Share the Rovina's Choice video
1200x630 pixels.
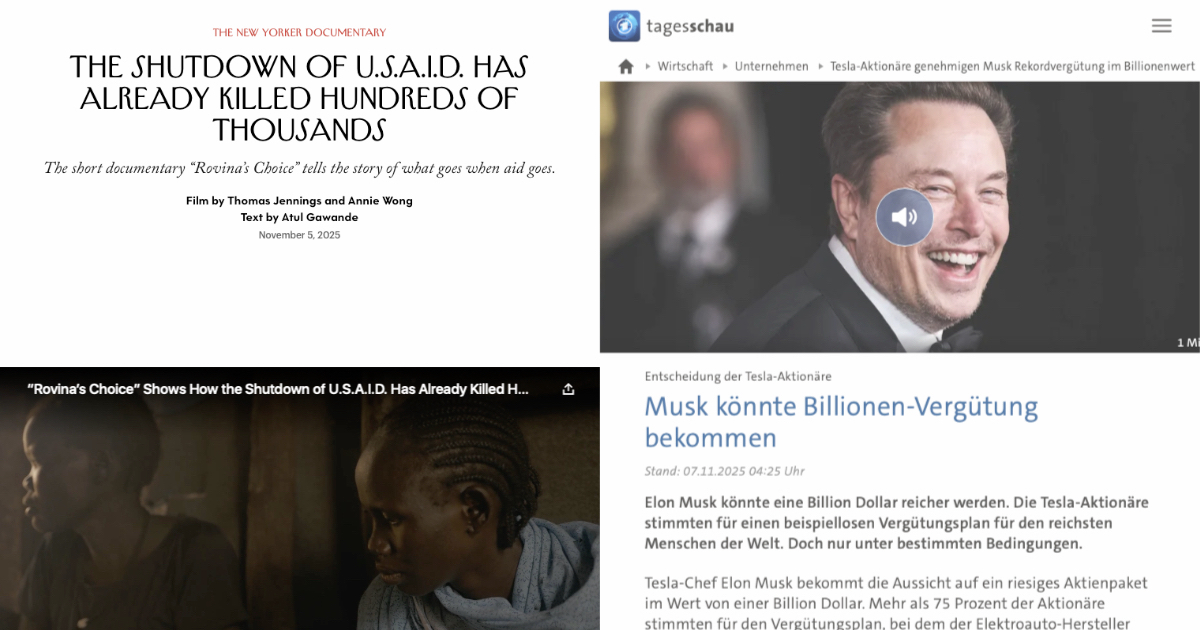[x=568, y=389]
